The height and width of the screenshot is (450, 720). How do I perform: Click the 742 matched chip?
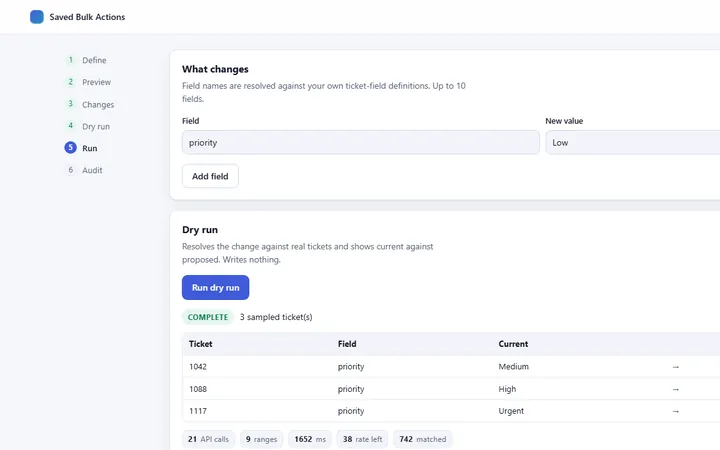click(x=423, y=439)
